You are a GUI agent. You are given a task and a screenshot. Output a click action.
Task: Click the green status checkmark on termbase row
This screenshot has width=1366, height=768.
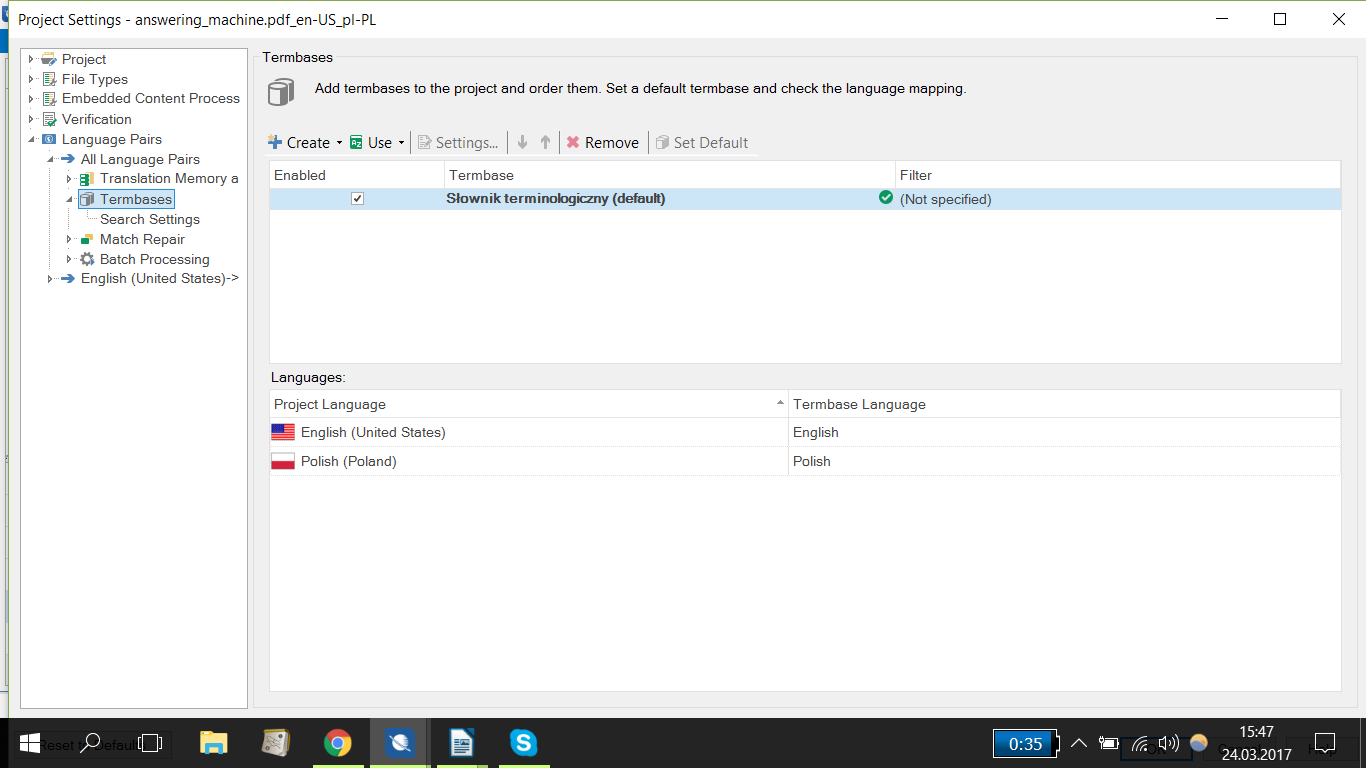tap(885, 198)
